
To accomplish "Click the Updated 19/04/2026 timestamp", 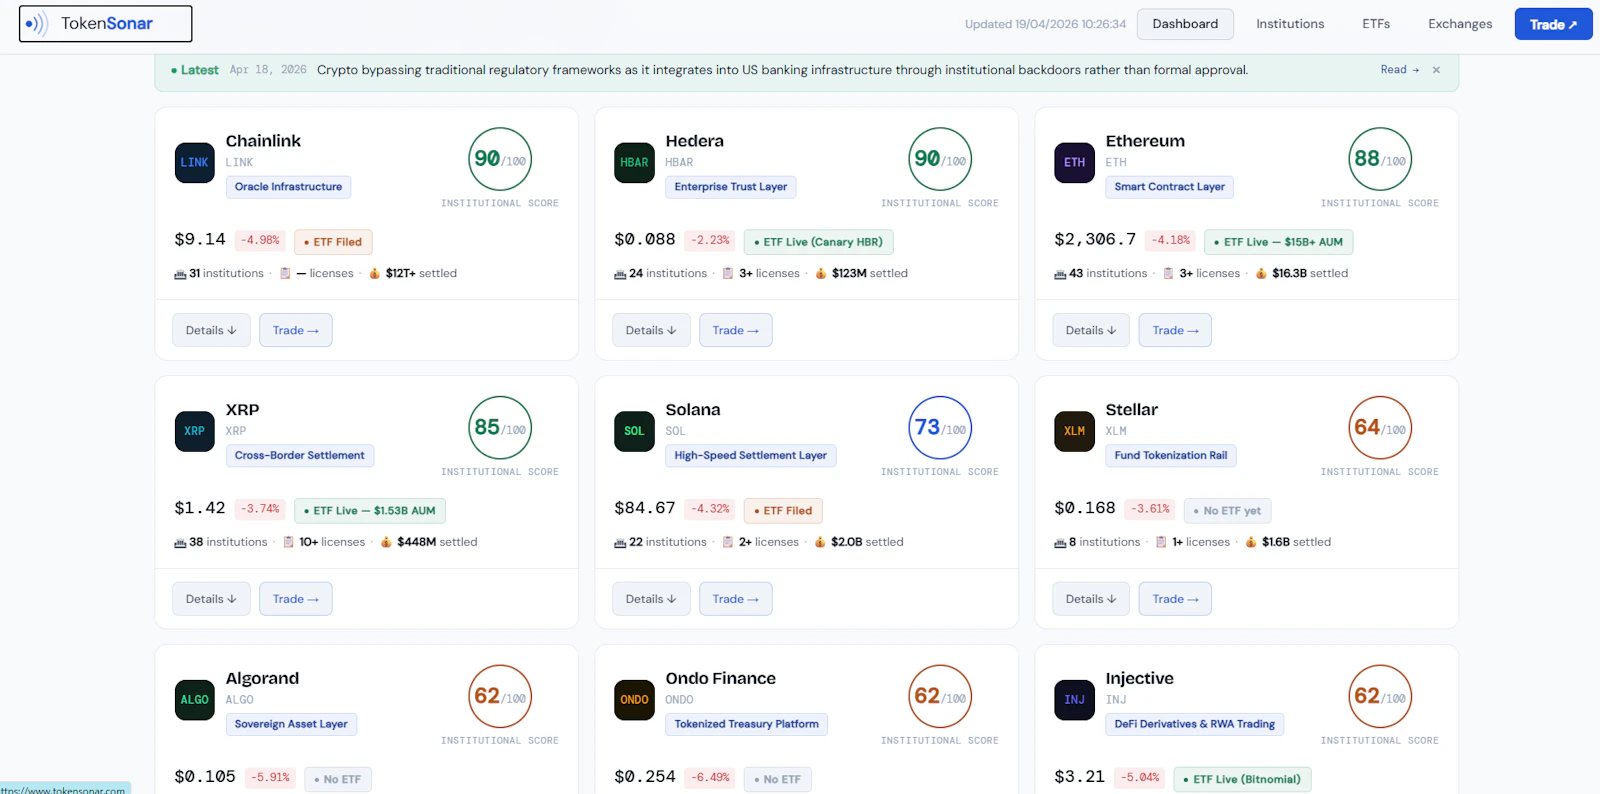I will coord(1045,24).
